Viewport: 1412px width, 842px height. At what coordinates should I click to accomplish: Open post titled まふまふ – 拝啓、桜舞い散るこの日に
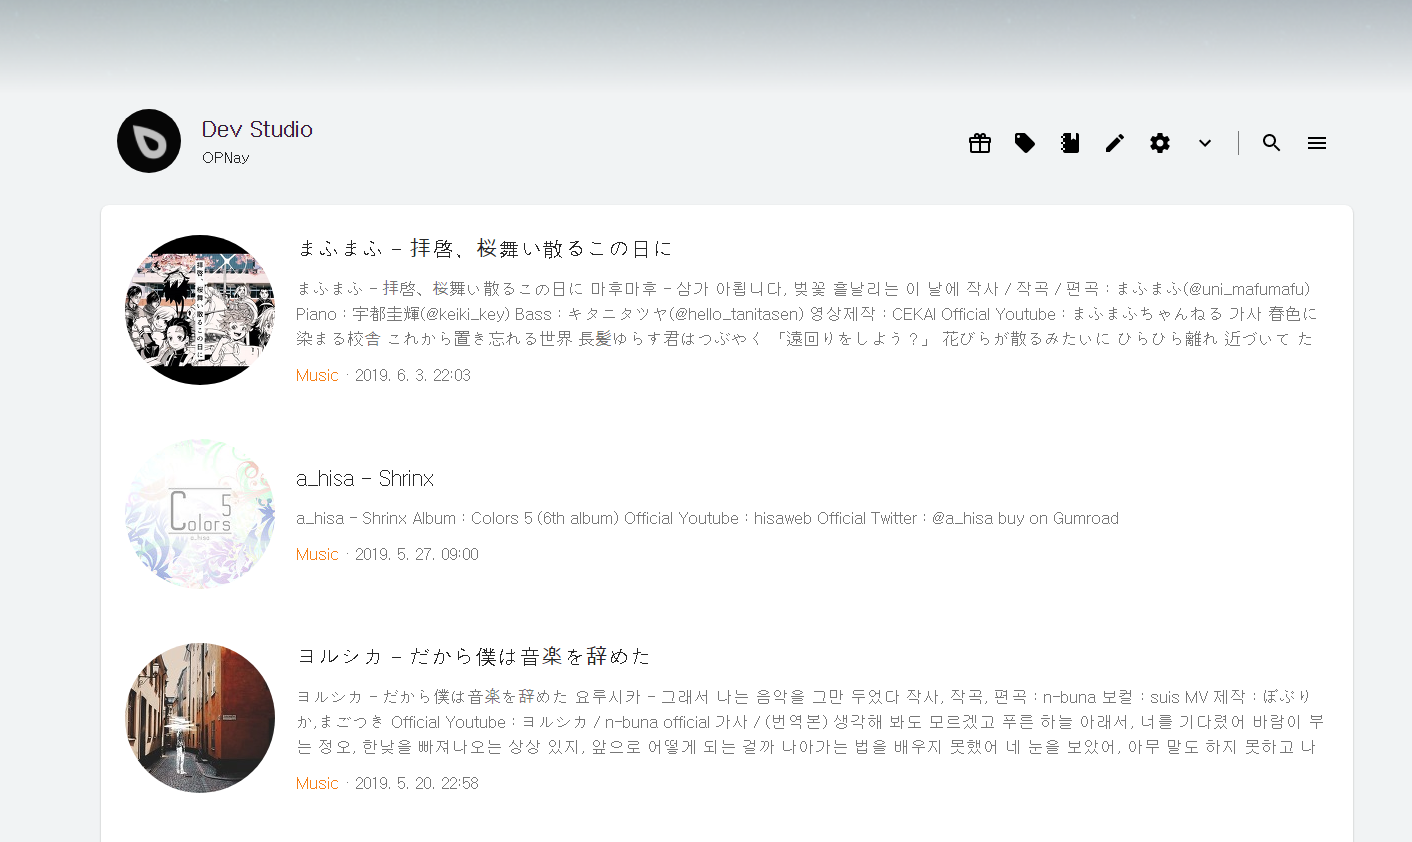click(x=485, y=248)
